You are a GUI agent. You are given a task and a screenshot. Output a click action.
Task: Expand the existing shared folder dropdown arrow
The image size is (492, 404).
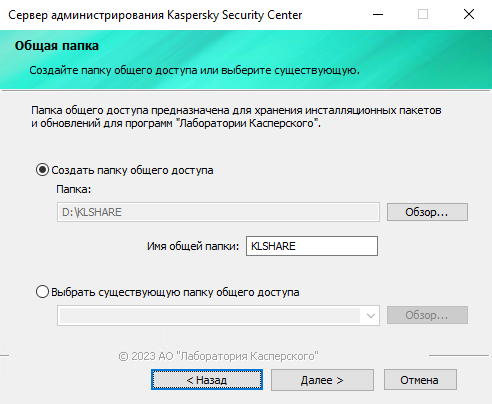[371, 315]
